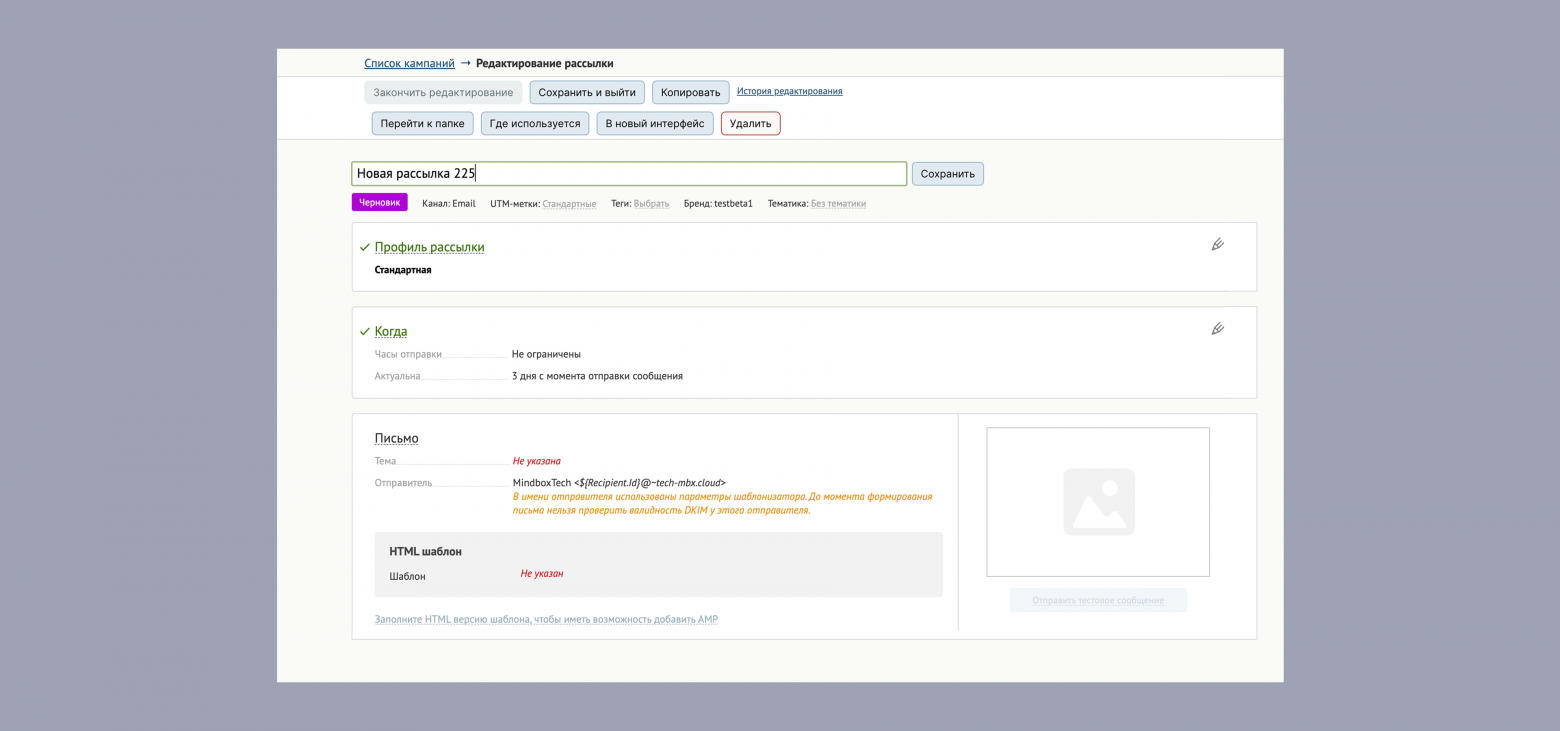Open Теги Выбрать selector

pyautogui.click(x=651, y=204)
